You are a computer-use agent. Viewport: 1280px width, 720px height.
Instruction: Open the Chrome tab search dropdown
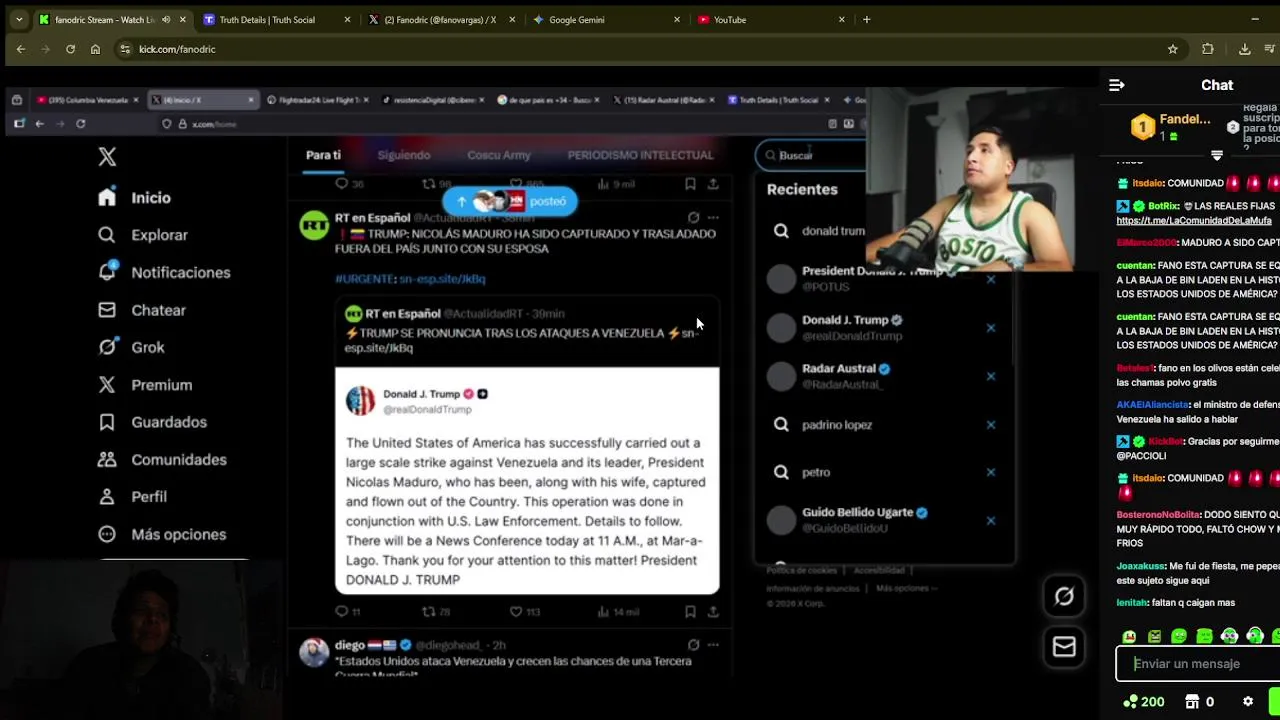pos(18,19)
